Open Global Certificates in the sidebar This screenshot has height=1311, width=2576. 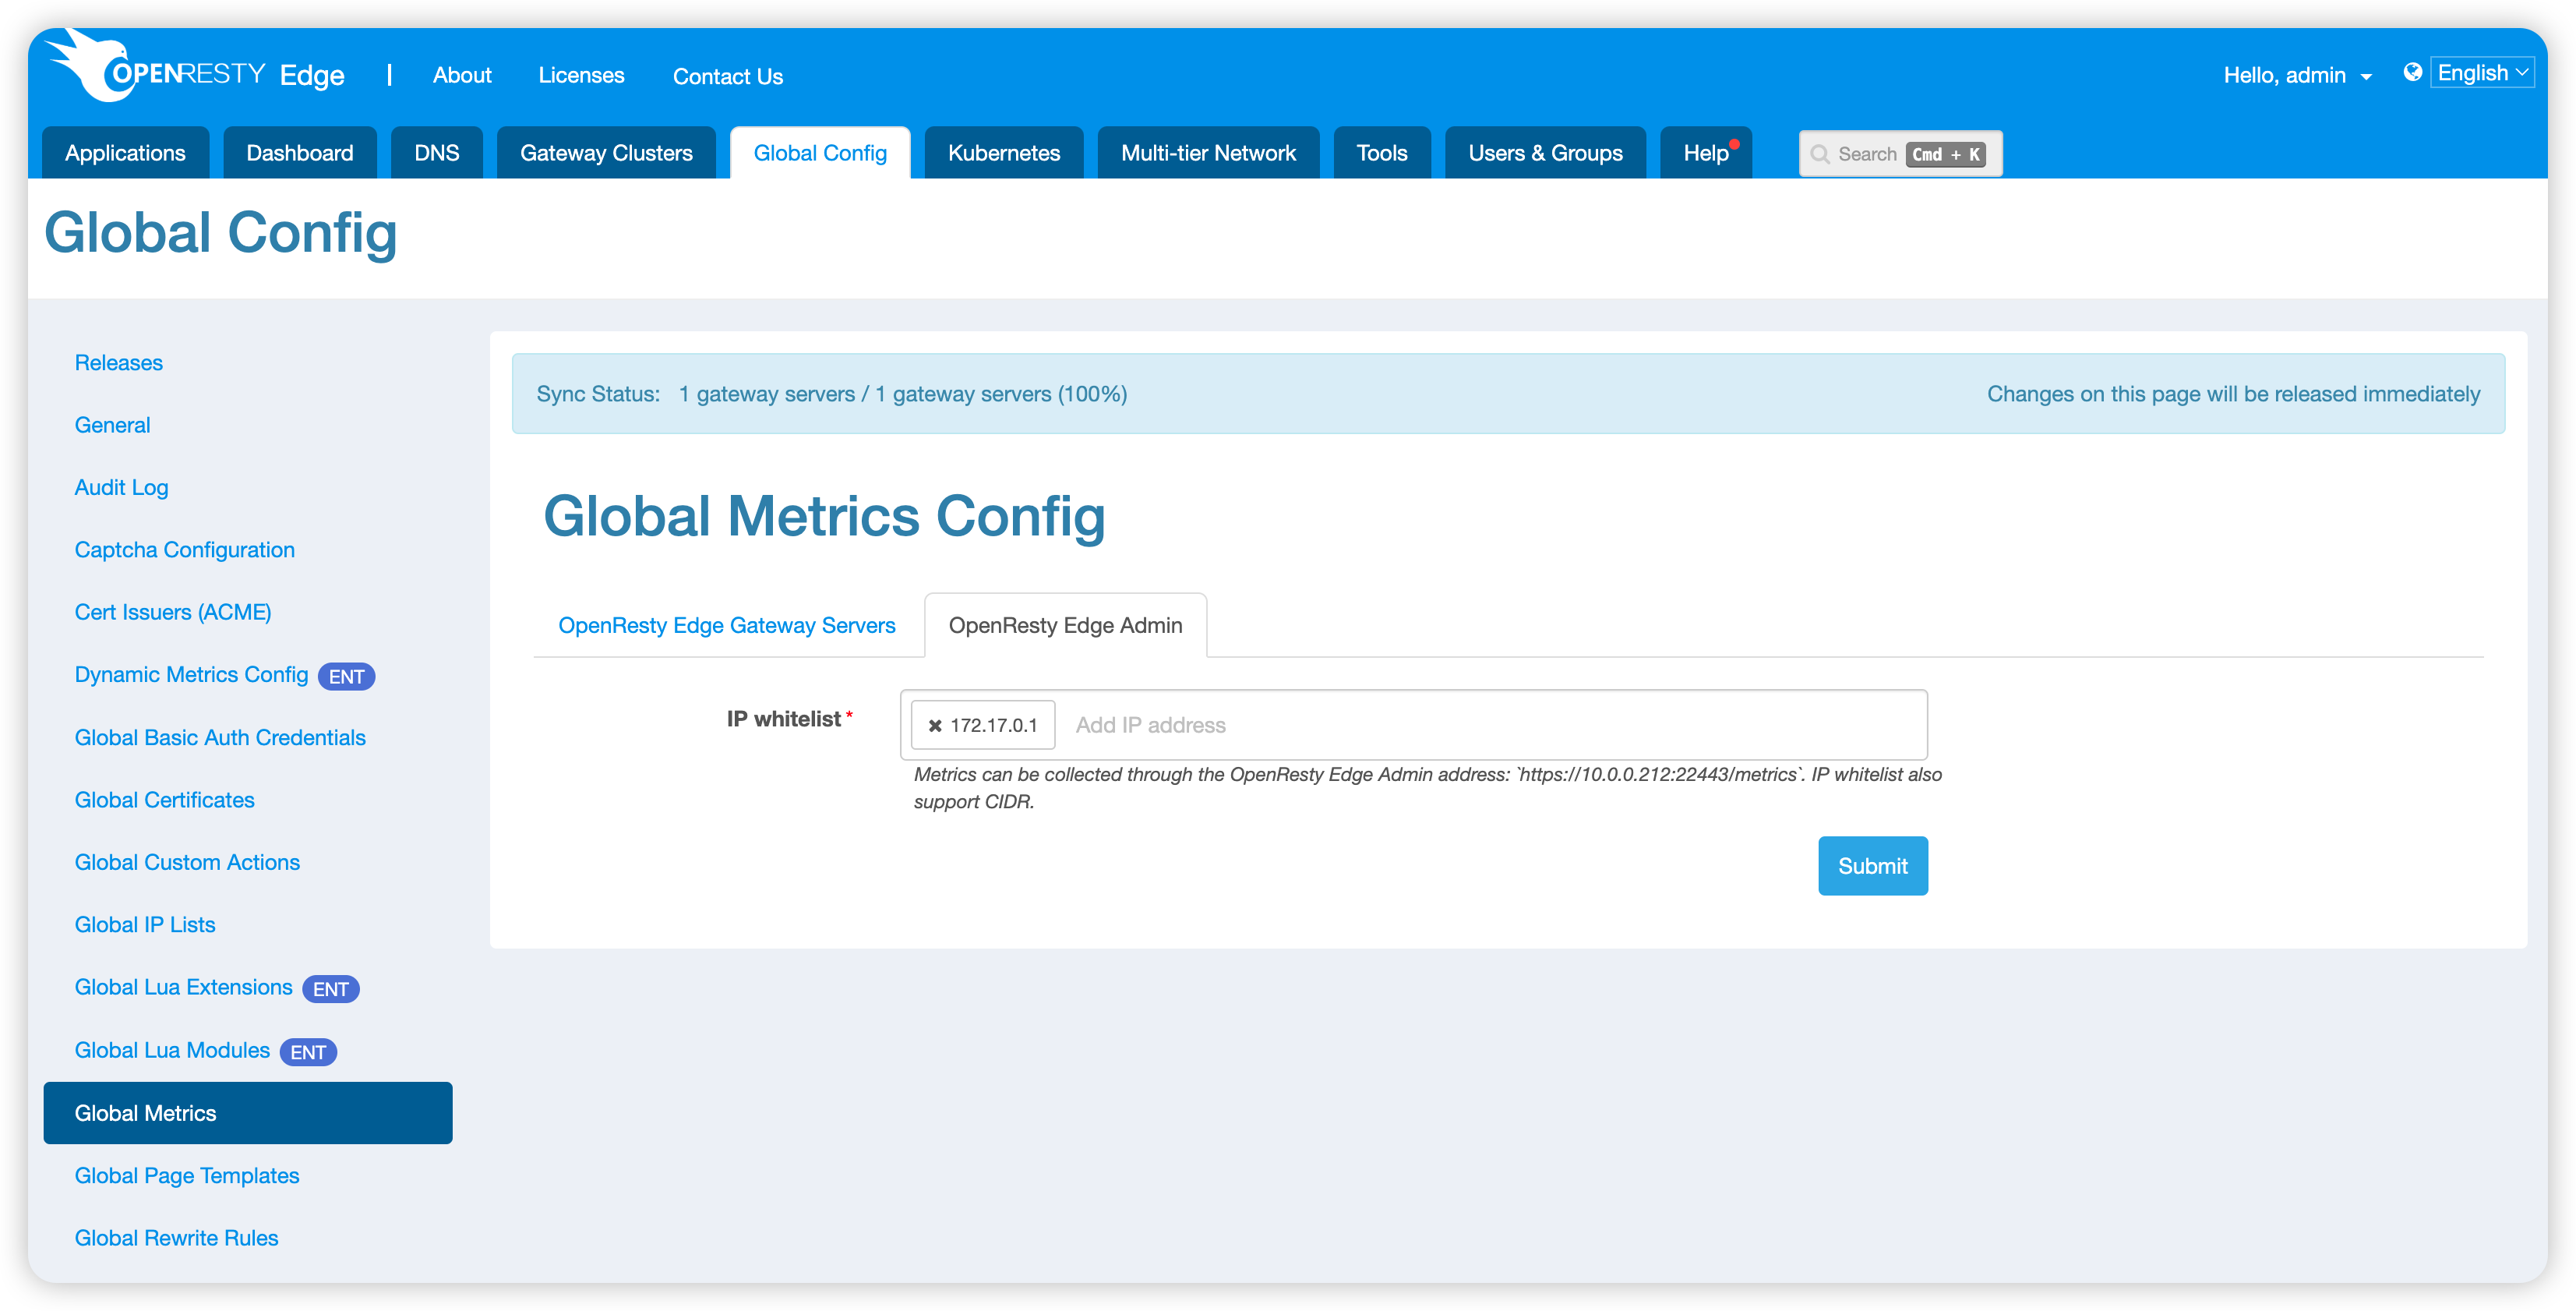pos(164,800)
